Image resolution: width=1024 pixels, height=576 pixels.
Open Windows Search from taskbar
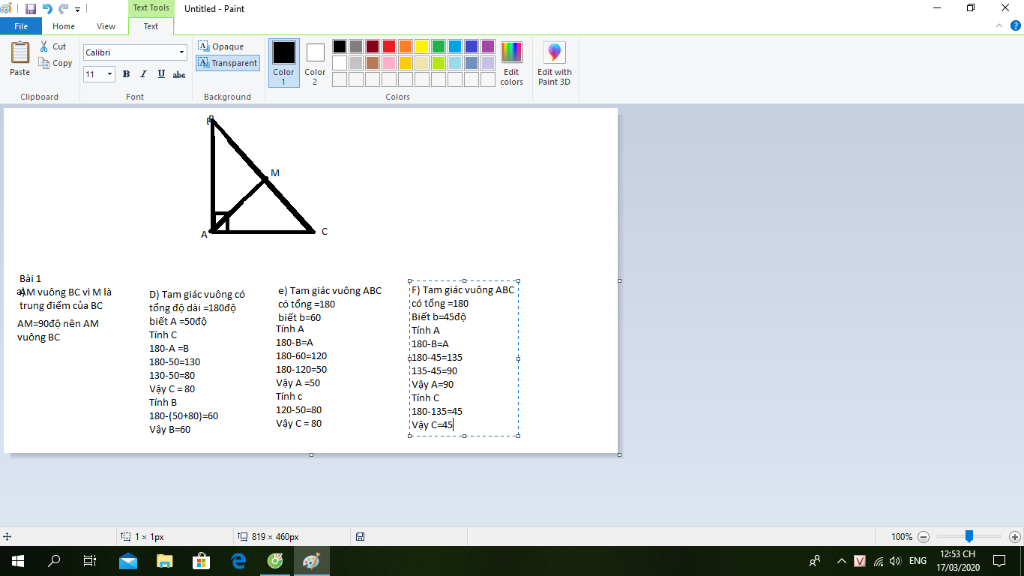click(x=54, y=561)
